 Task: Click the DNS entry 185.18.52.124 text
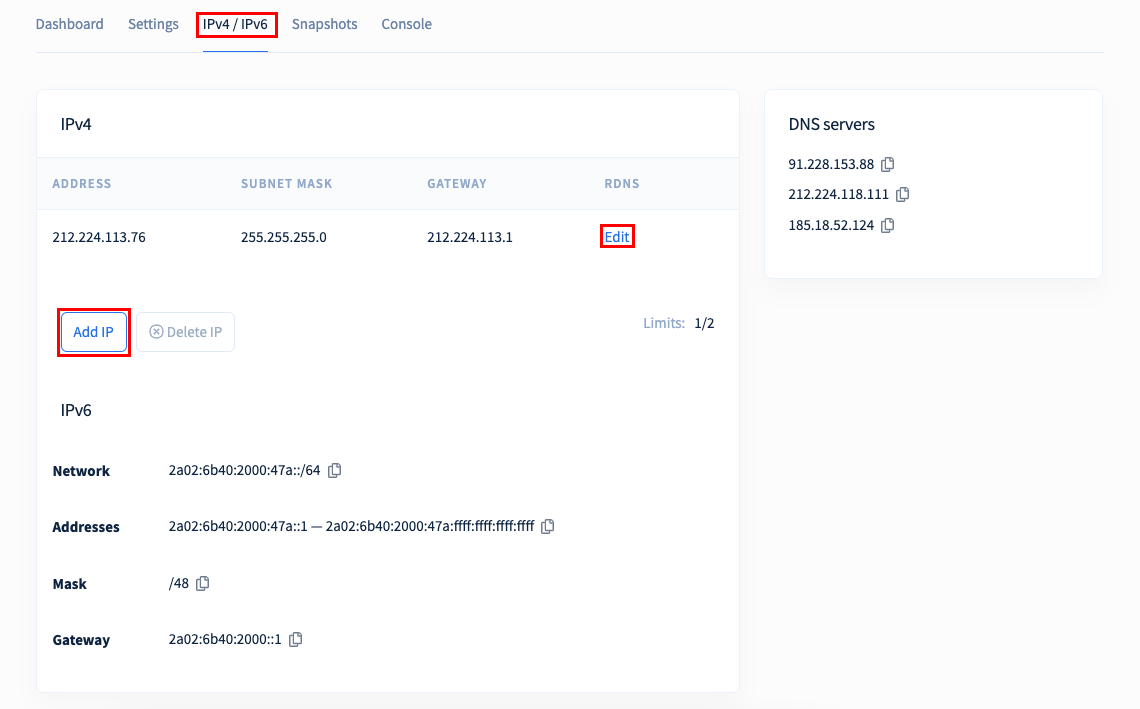(x=831, y=225)
